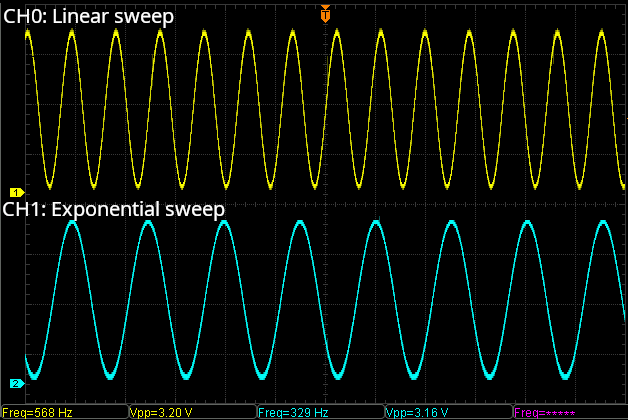628x420 pixels.
Task: Click the cyan channel 2 ground marker
Action: point(17,384)
